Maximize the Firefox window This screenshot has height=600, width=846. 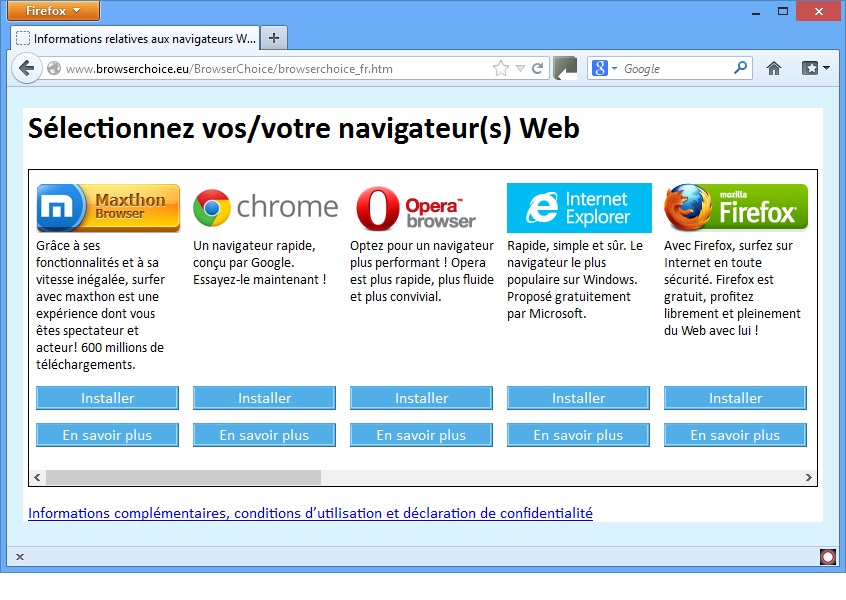click(x=783, y=11)
